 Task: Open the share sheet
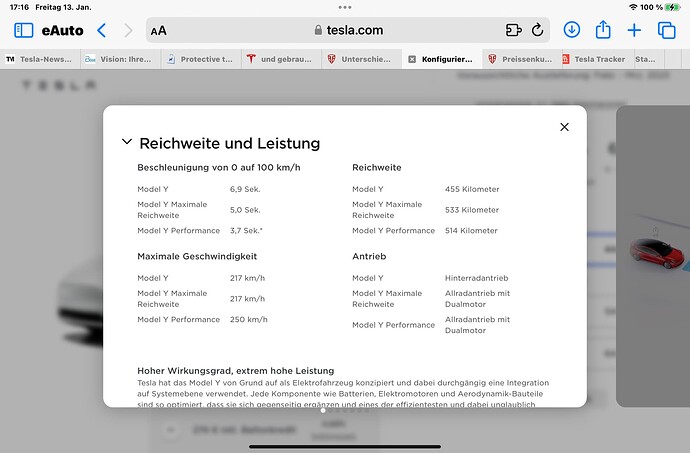[x=603, y=29]
